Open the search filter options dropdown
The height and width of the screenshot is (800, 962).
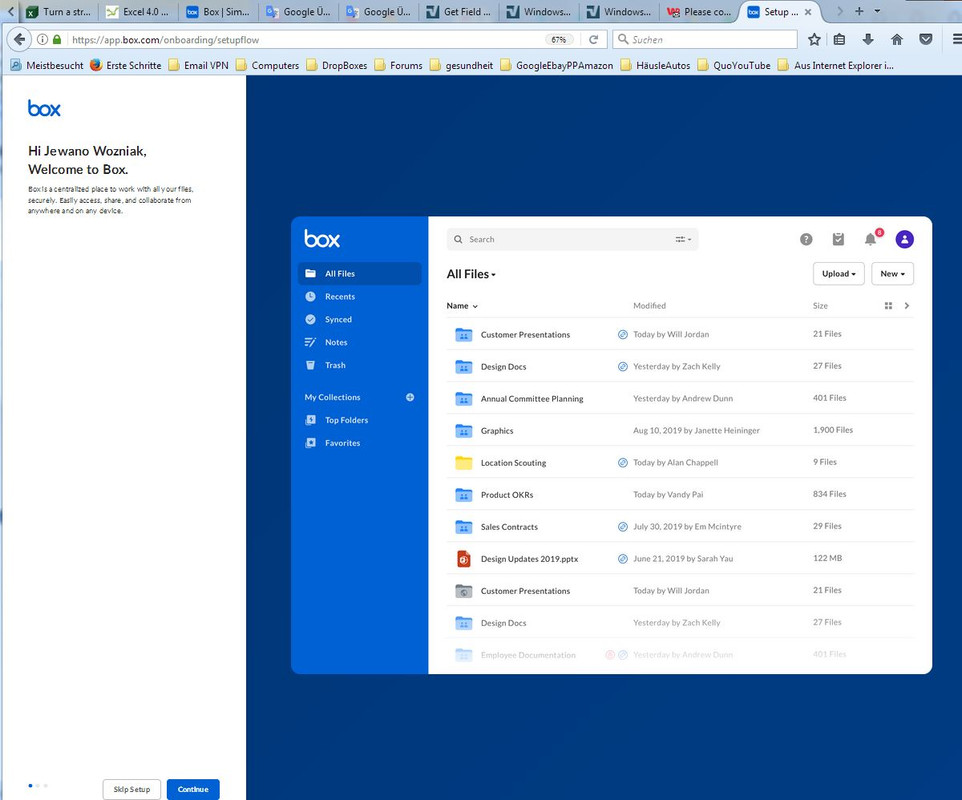point(683,239)
